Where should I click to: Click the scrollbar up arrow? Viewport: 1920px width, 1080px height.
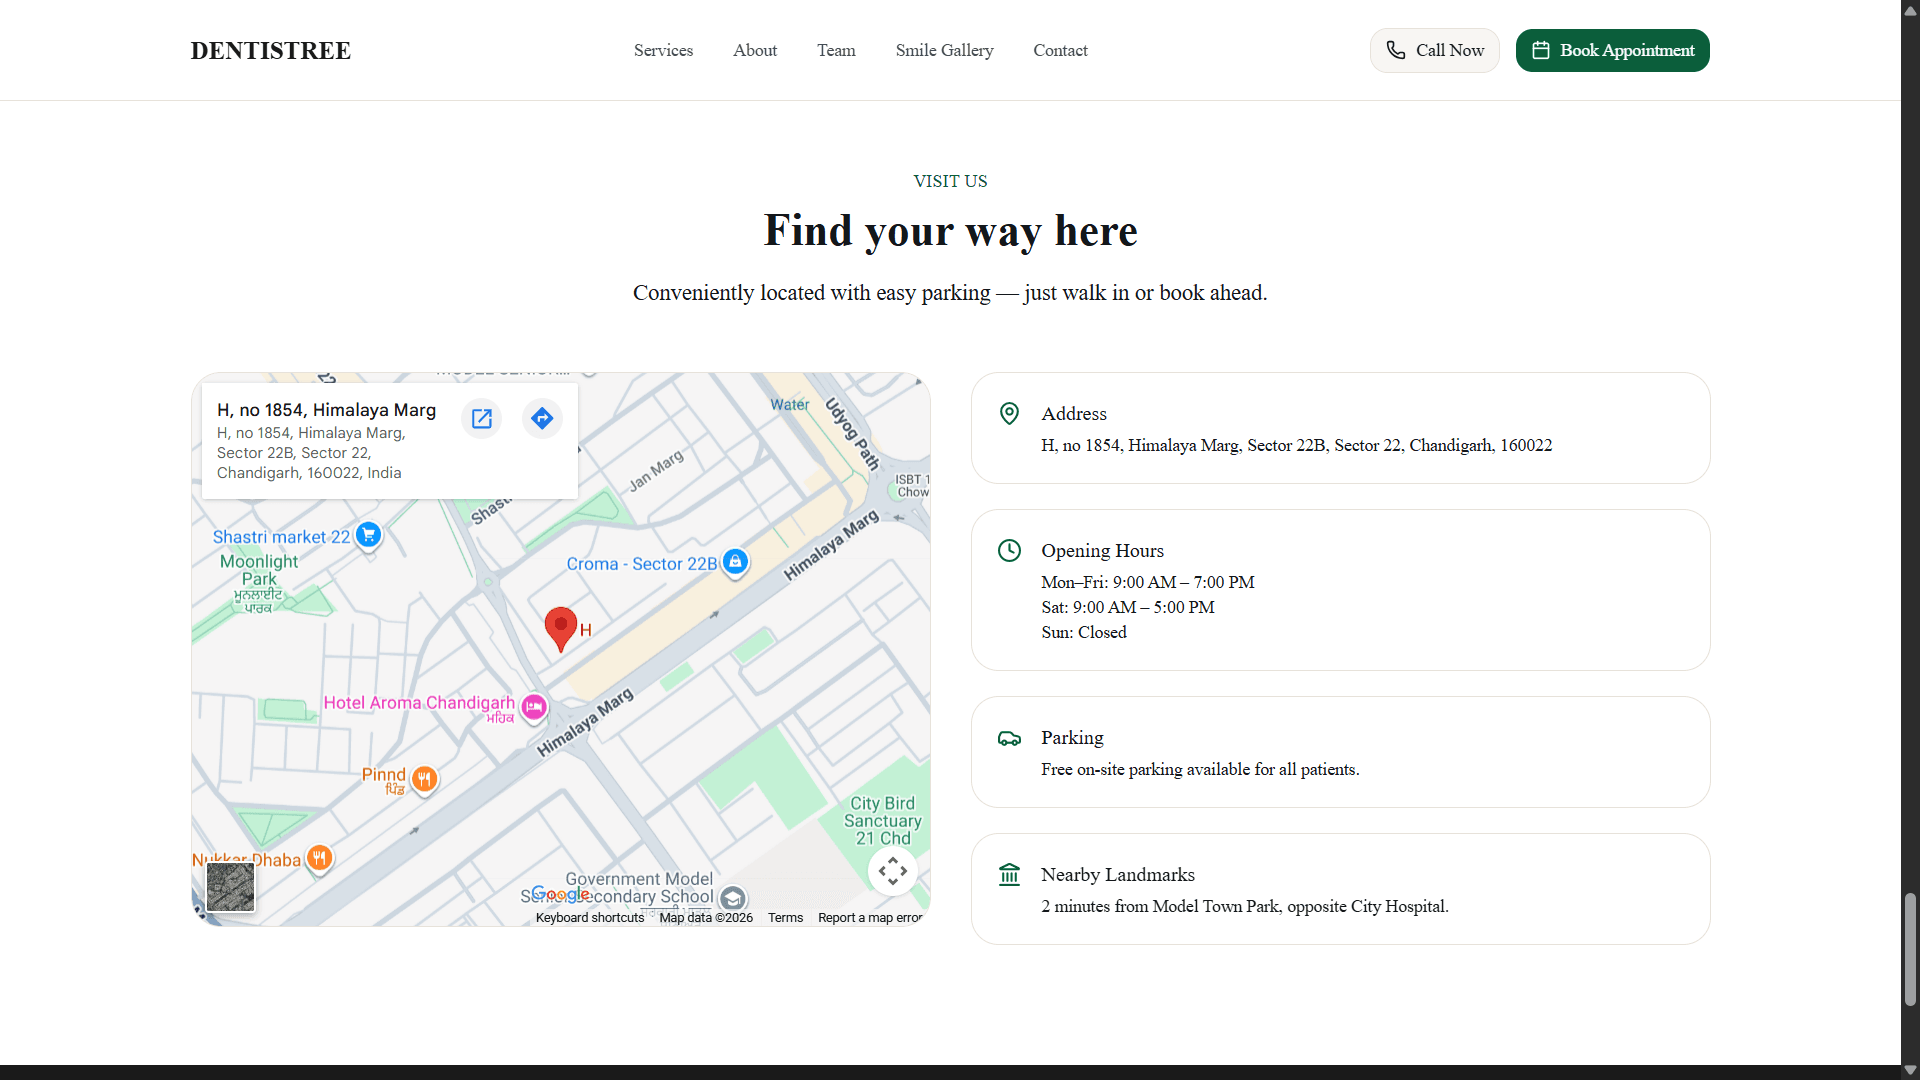coord(1910,10)
